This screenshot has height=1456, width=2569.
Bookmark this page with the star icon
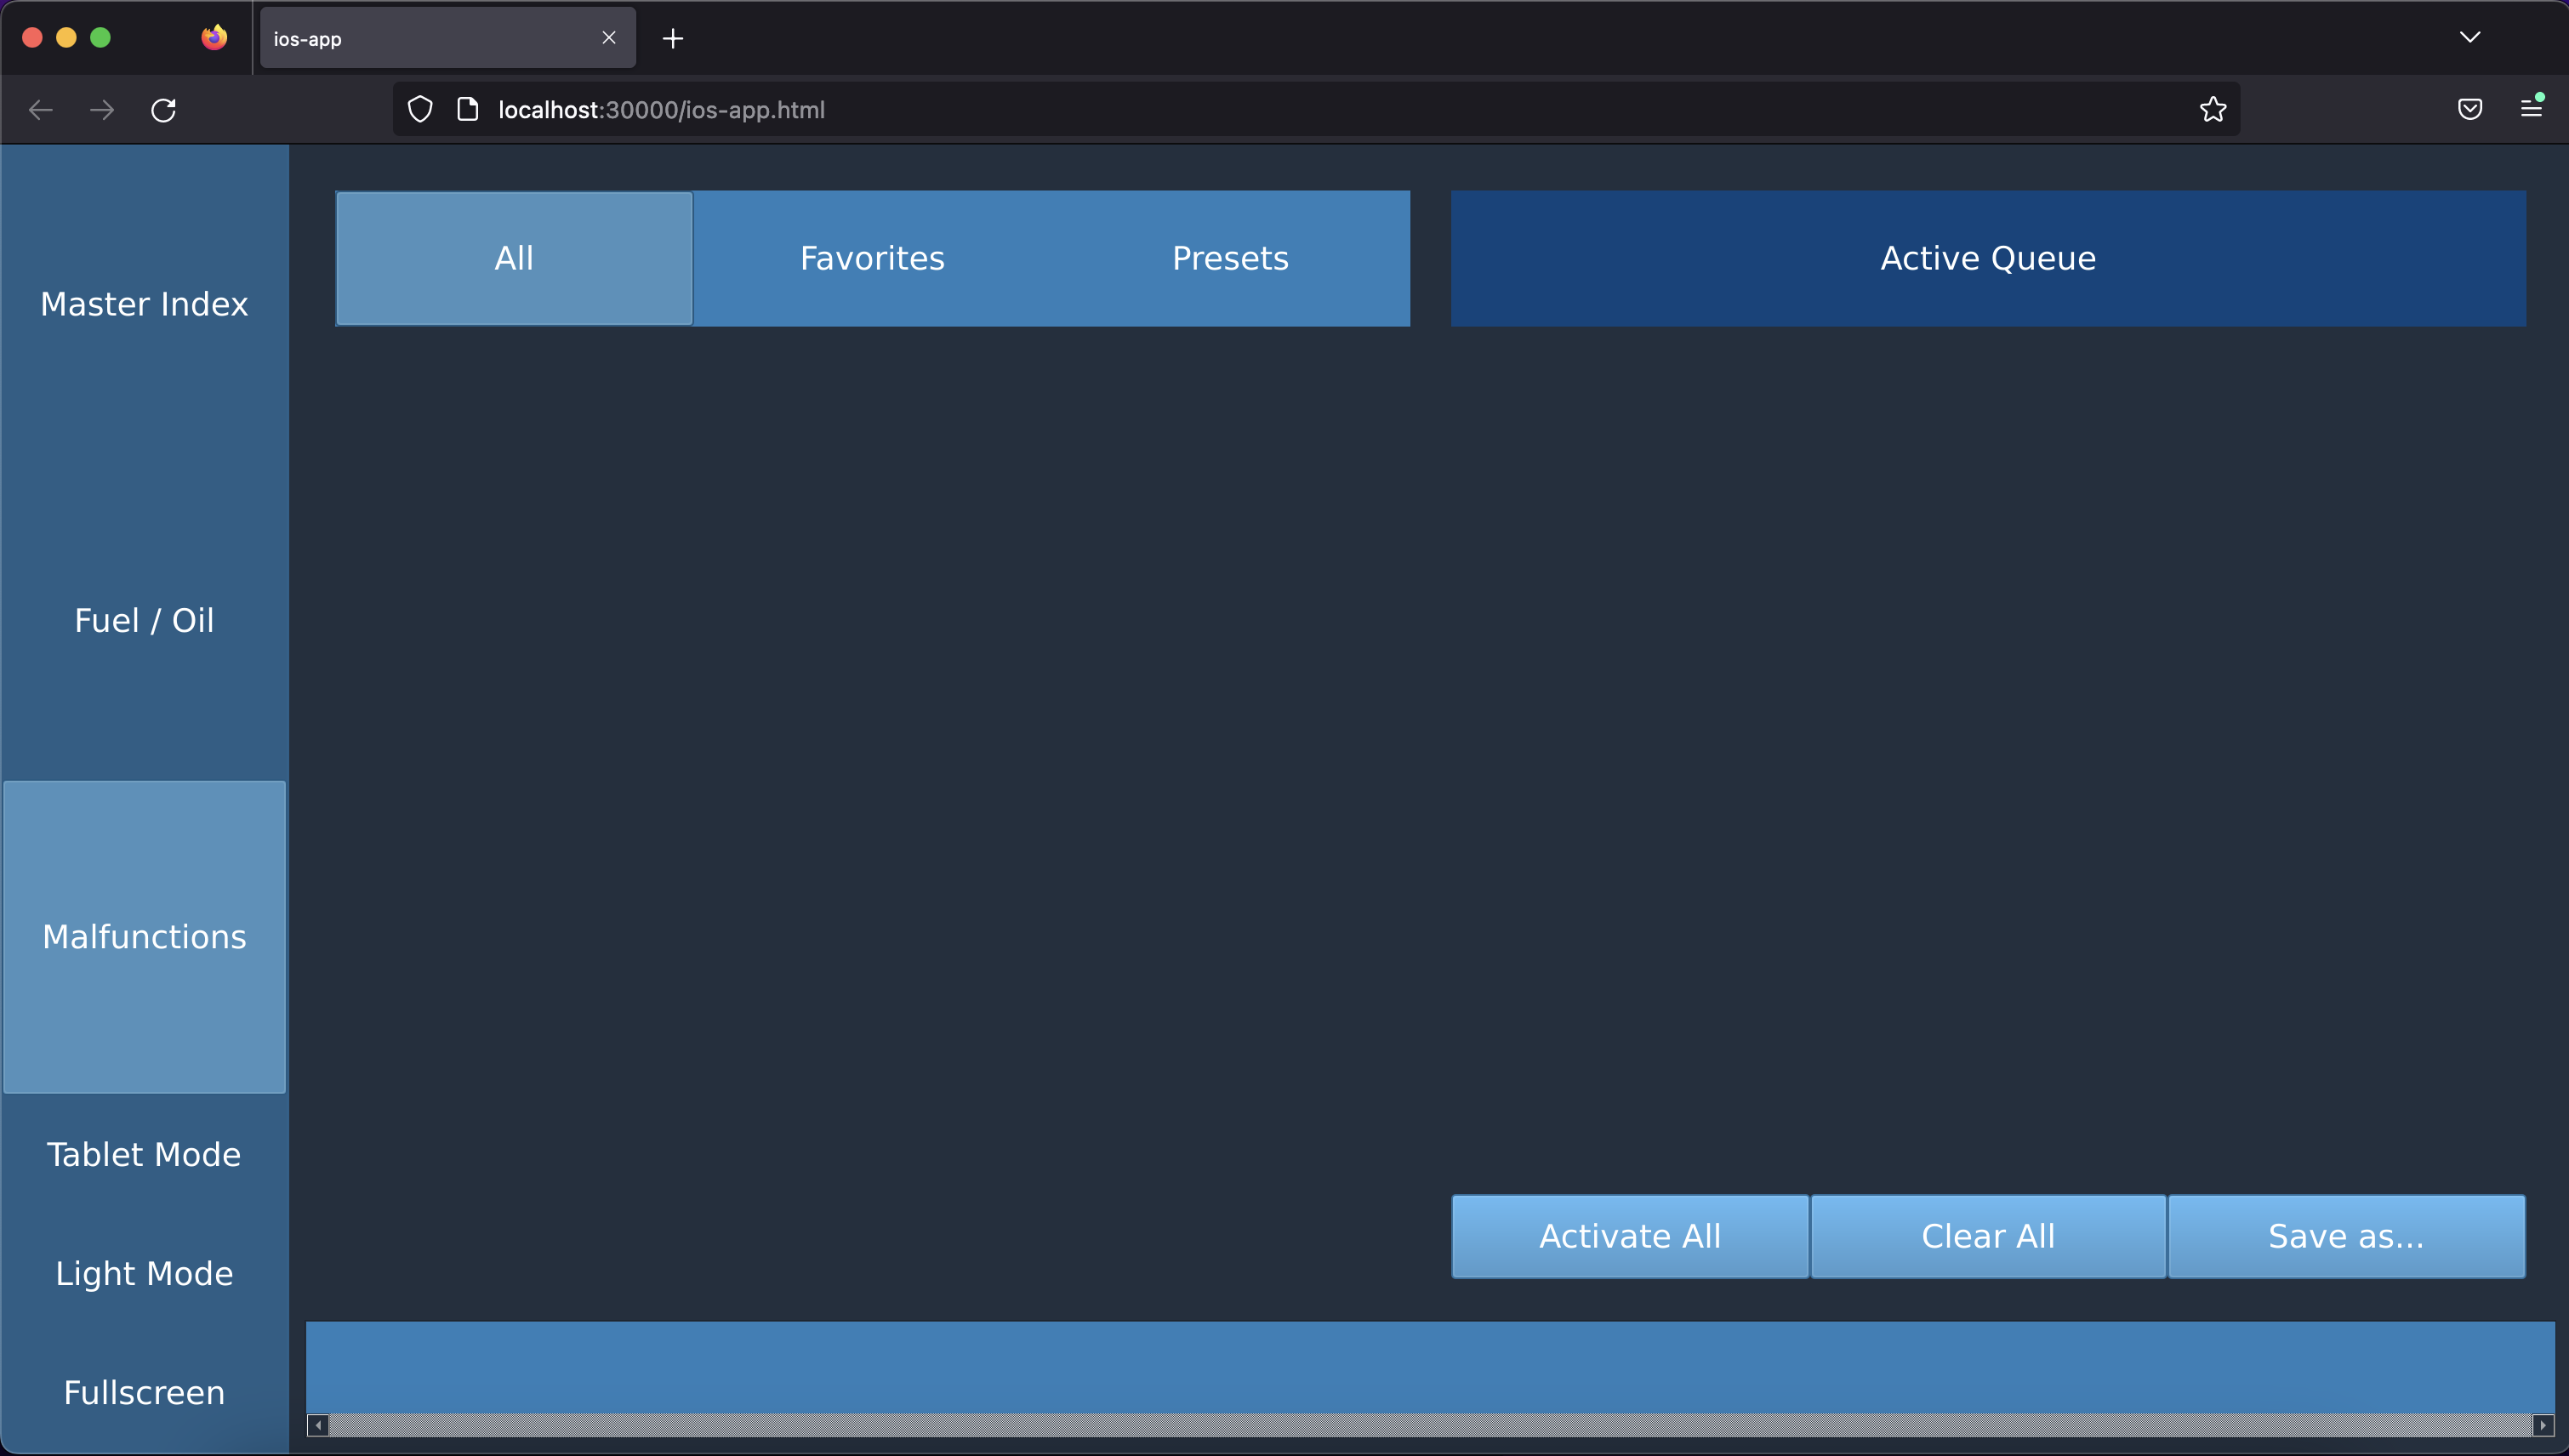[x=2212, y=110]
